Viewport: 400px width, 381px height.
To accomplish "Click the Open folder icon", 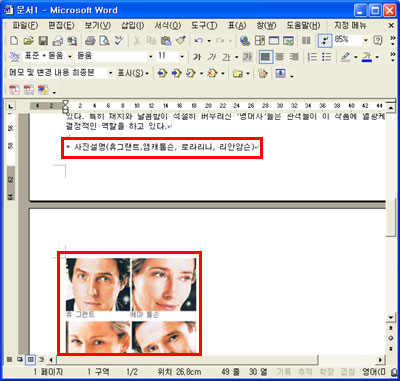I will coord(29,41).
